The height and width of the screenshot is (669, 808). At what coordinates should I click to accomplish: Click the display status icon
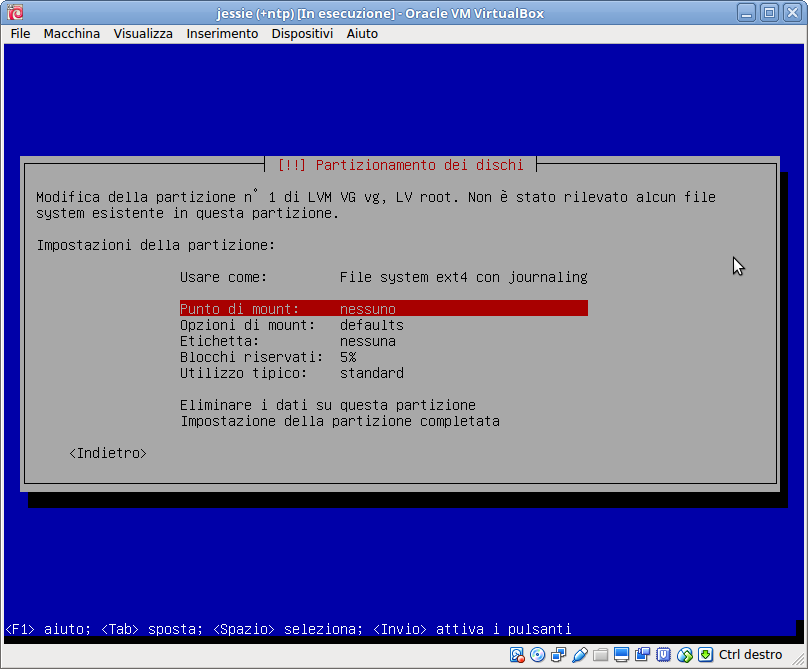point(621,655)
